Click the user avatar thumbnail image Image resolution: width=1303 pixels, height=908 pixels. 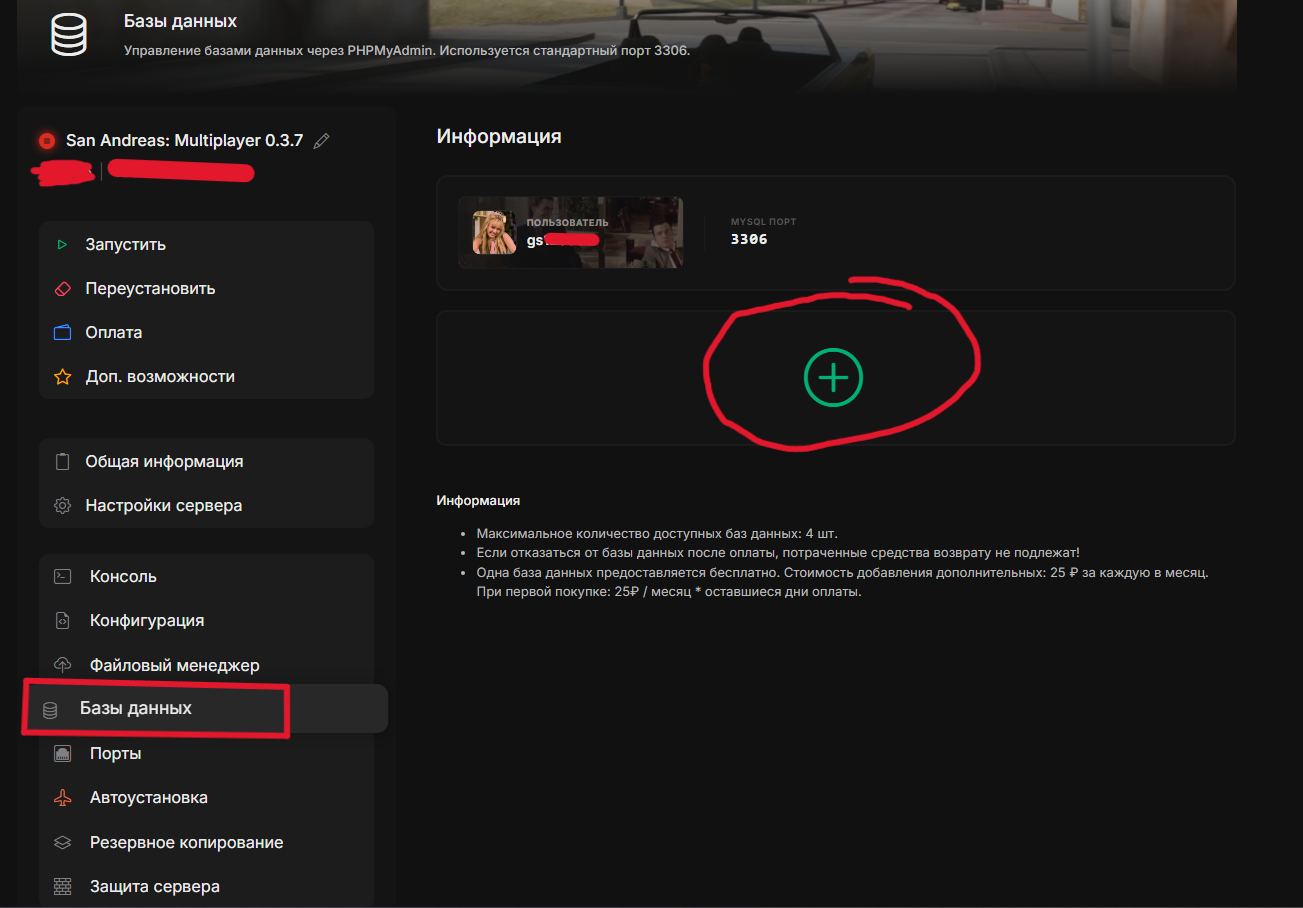pyautogui.click(x=494, y=232)
